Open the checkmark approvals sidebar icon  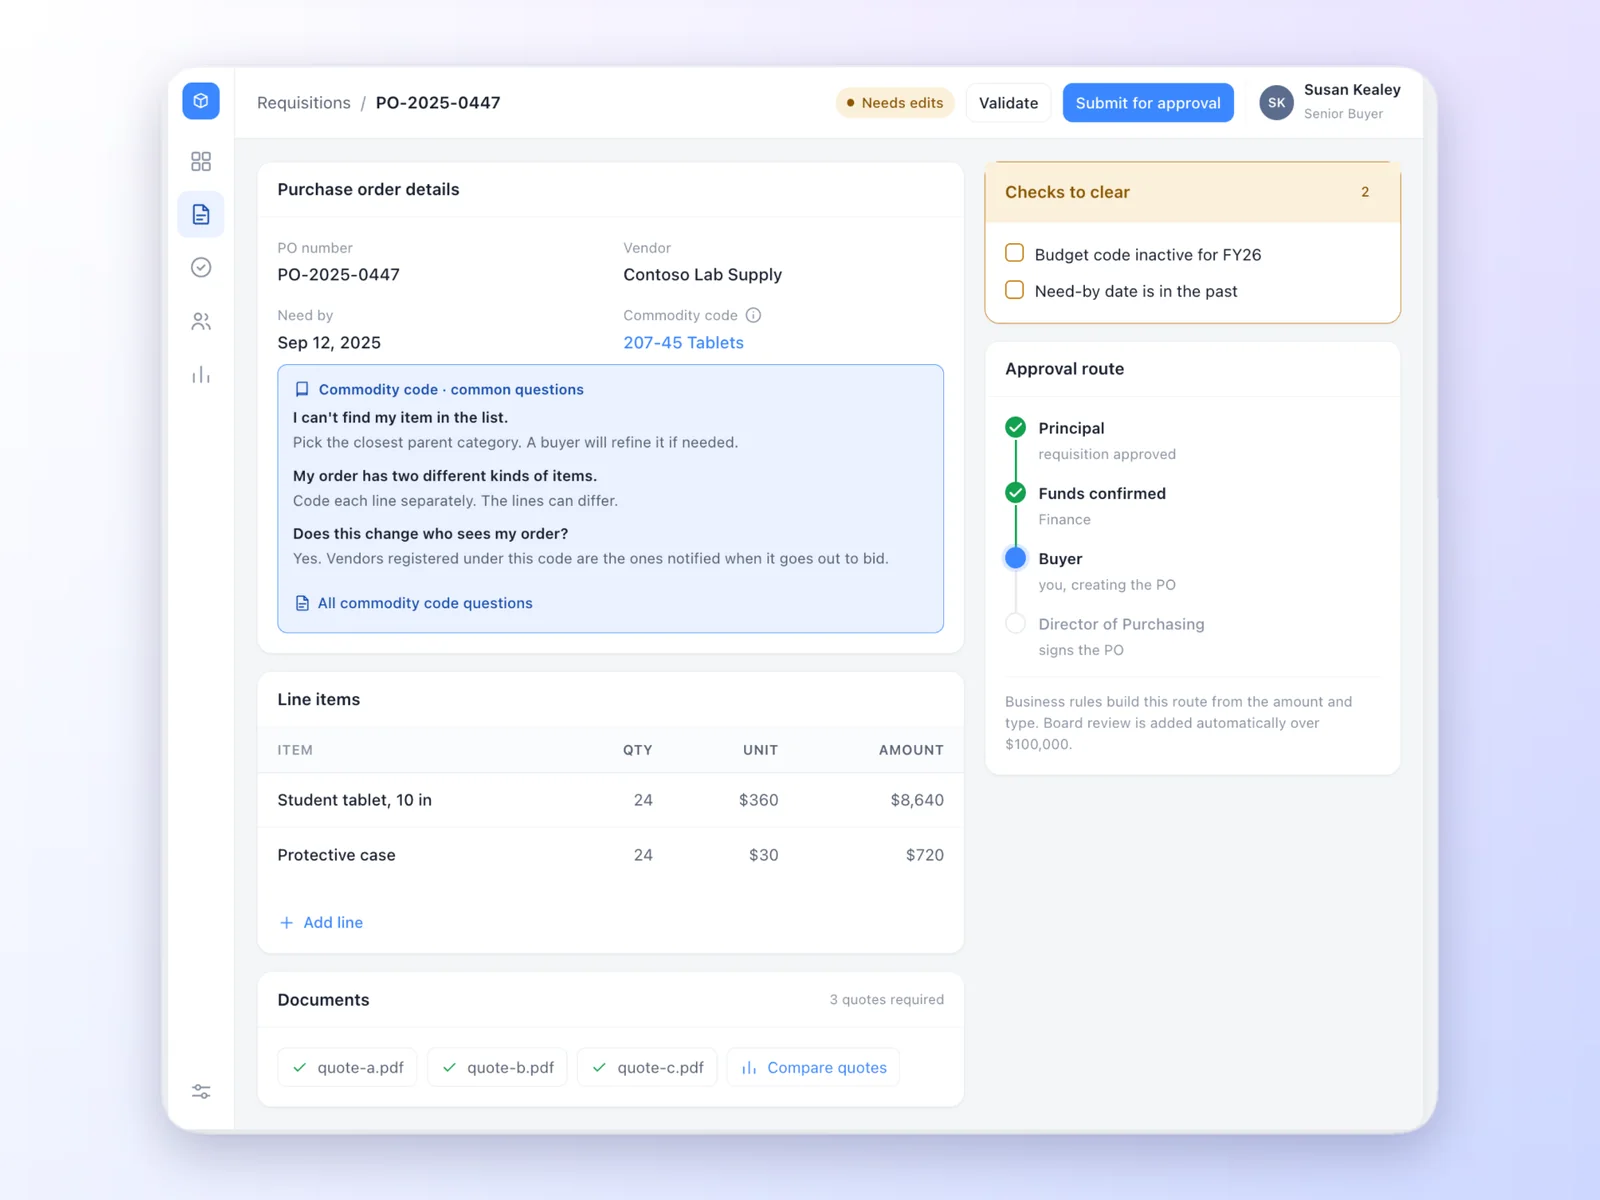[201, 267]
